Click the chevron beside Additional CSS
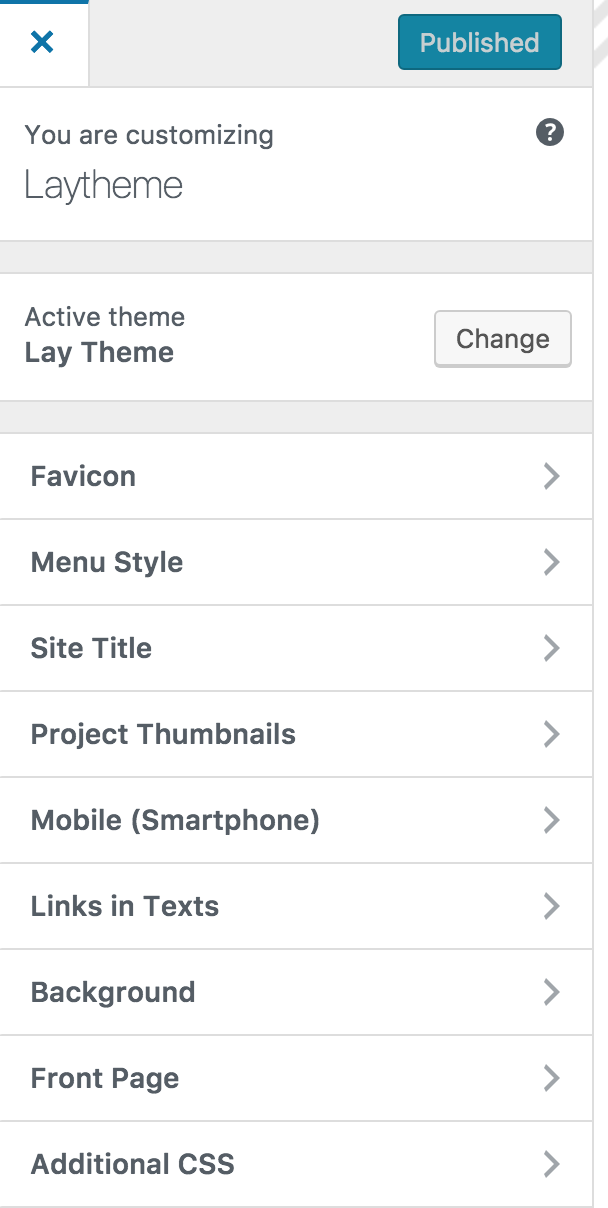This screenshot has height=1208, width=608. [x=551, y=1164]
